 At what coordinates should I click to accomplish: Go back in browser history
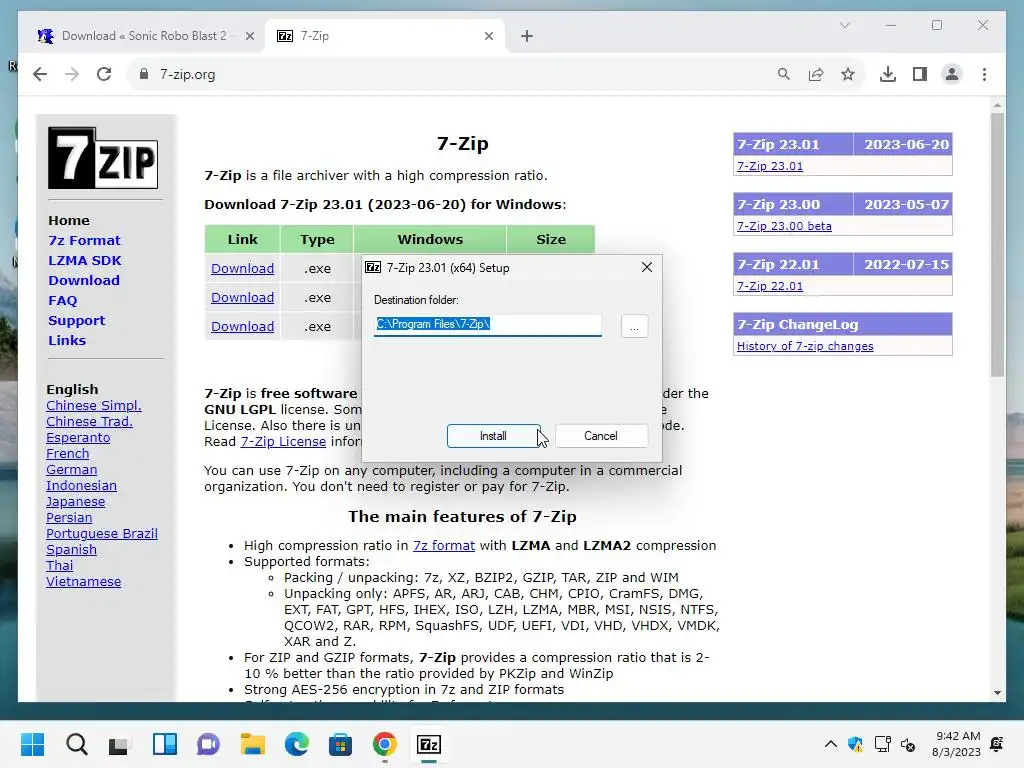click(x=40, y=74)
